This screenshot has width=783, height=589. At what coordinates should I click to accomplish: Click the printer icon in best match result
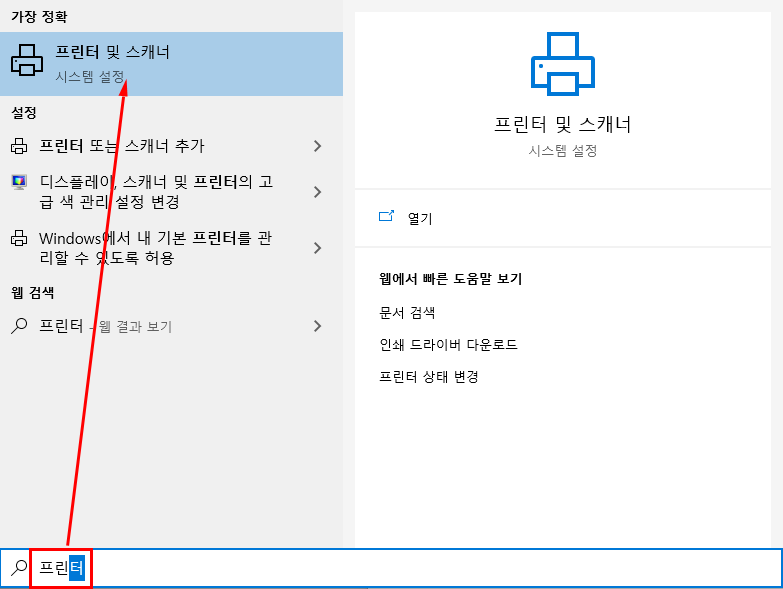click(27, 60)
